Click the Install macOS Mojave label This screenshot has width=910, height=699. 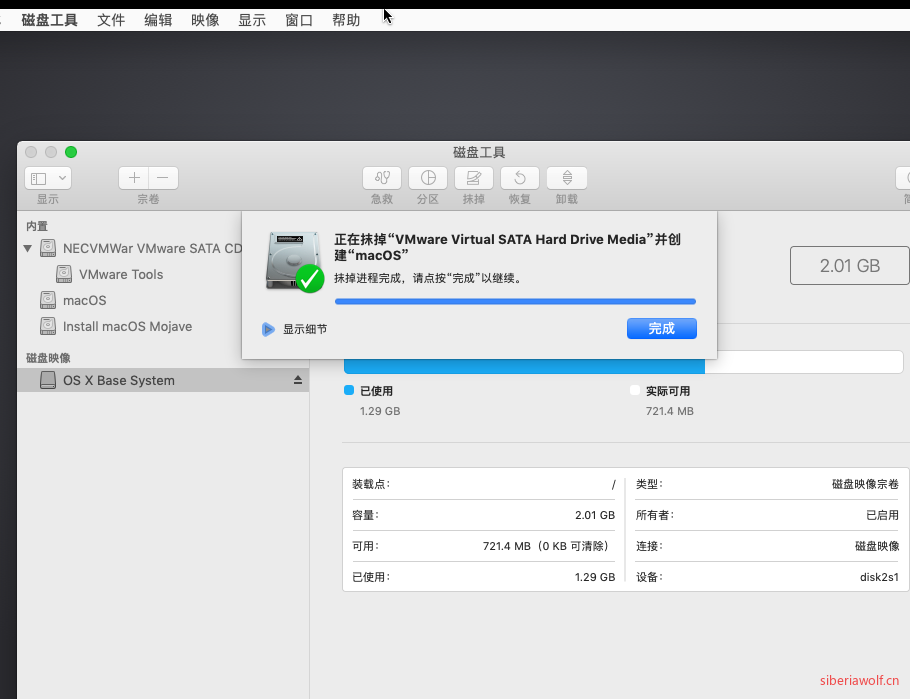point(127,326)
